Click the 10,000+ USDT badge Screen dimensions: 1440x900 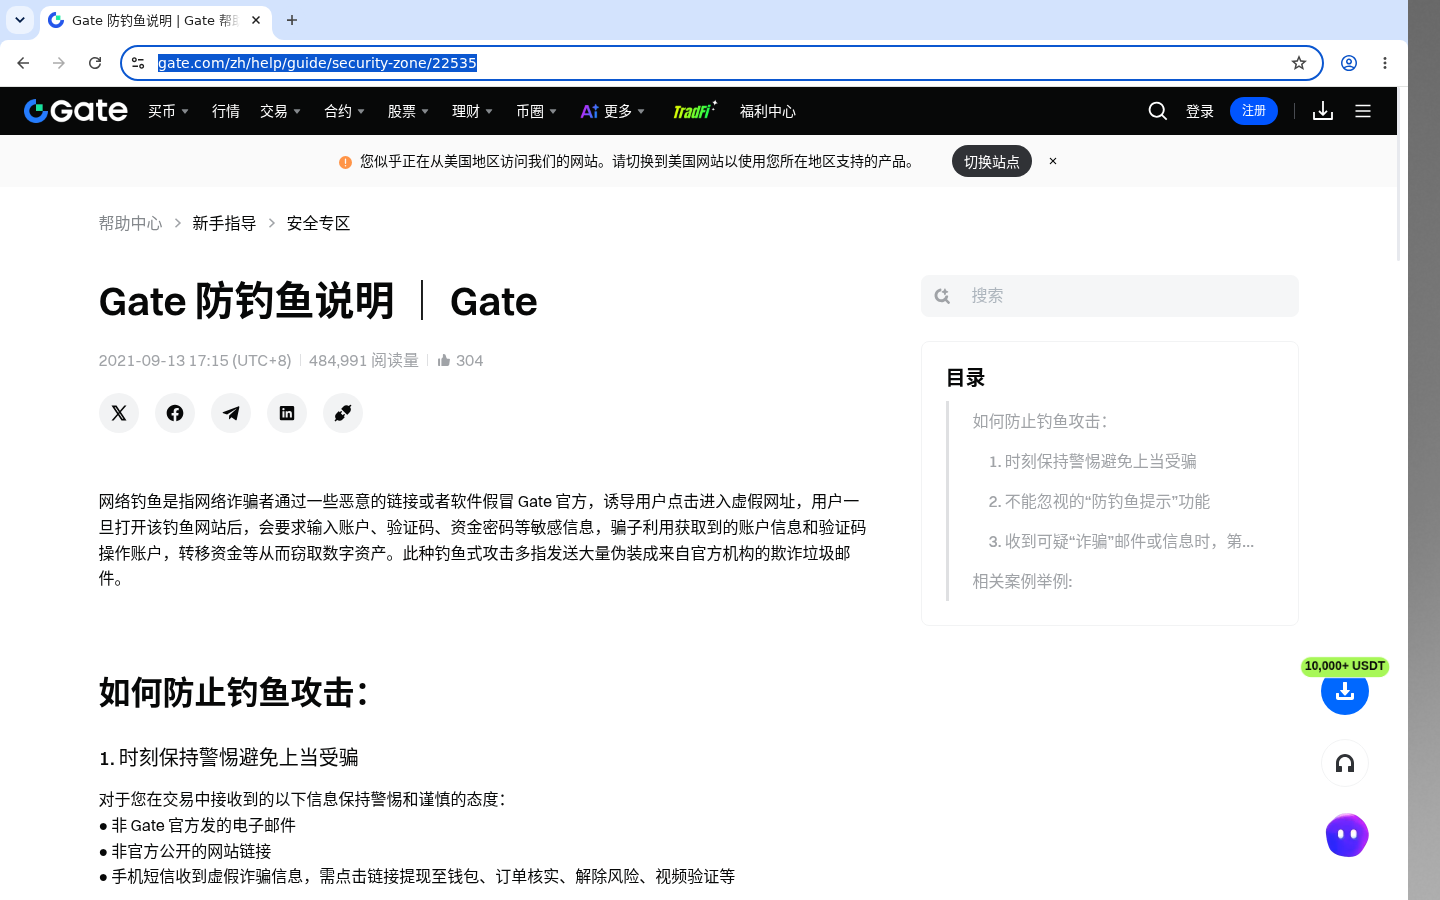1345,666
